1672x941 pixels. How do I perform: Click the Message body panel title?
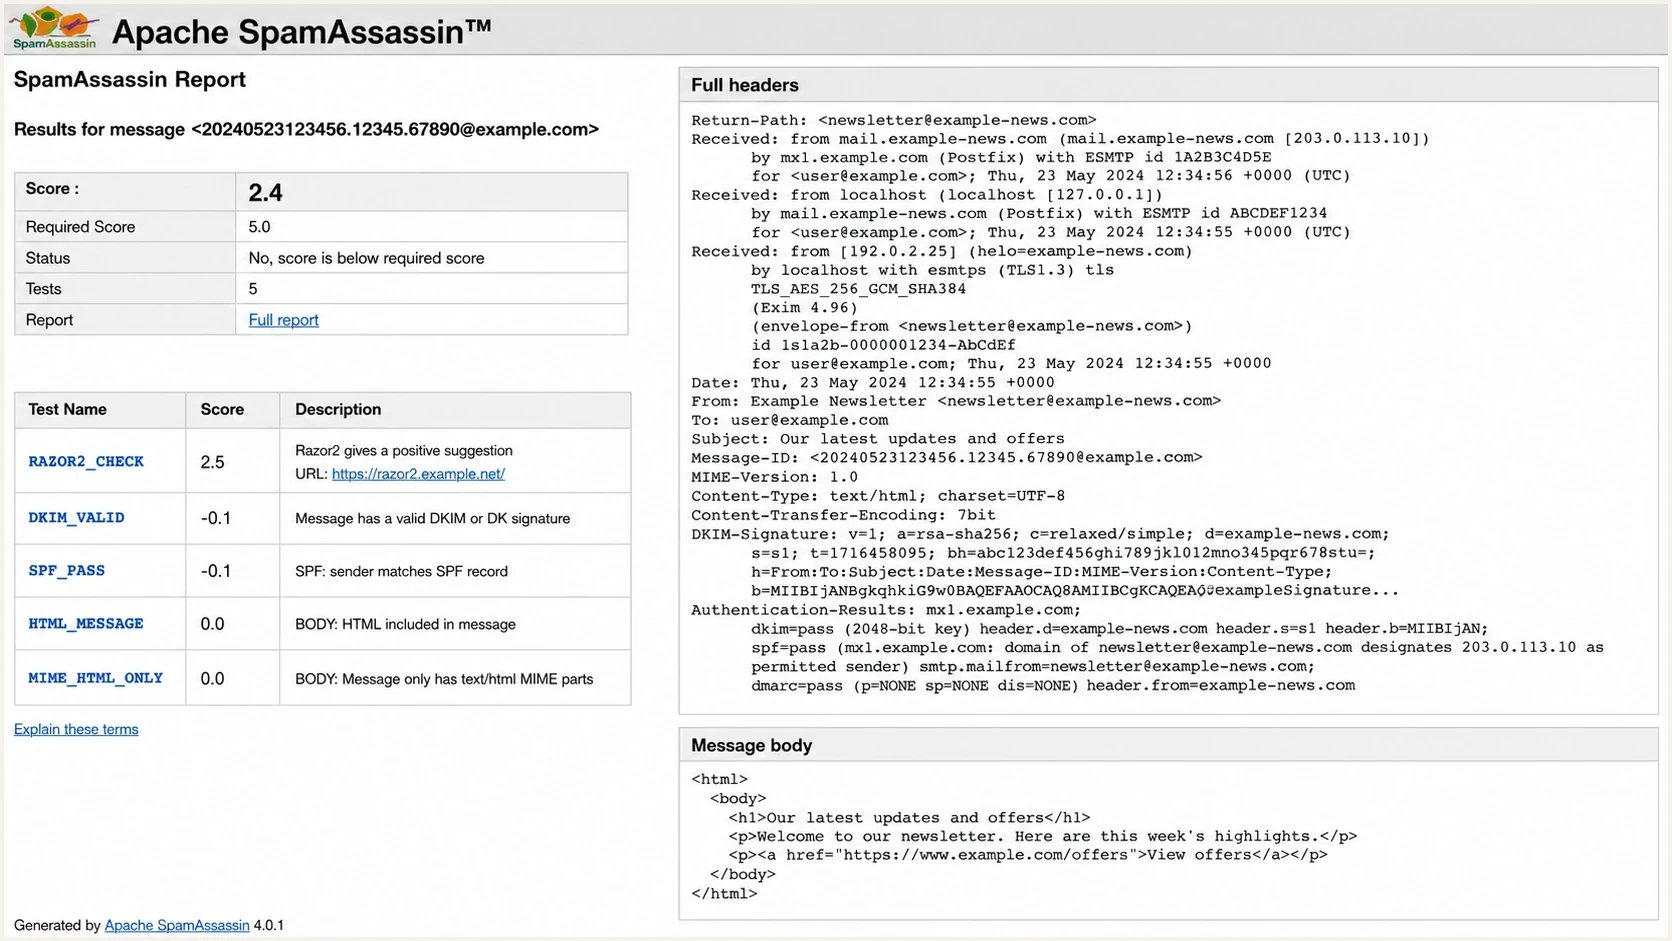point(752,746)
